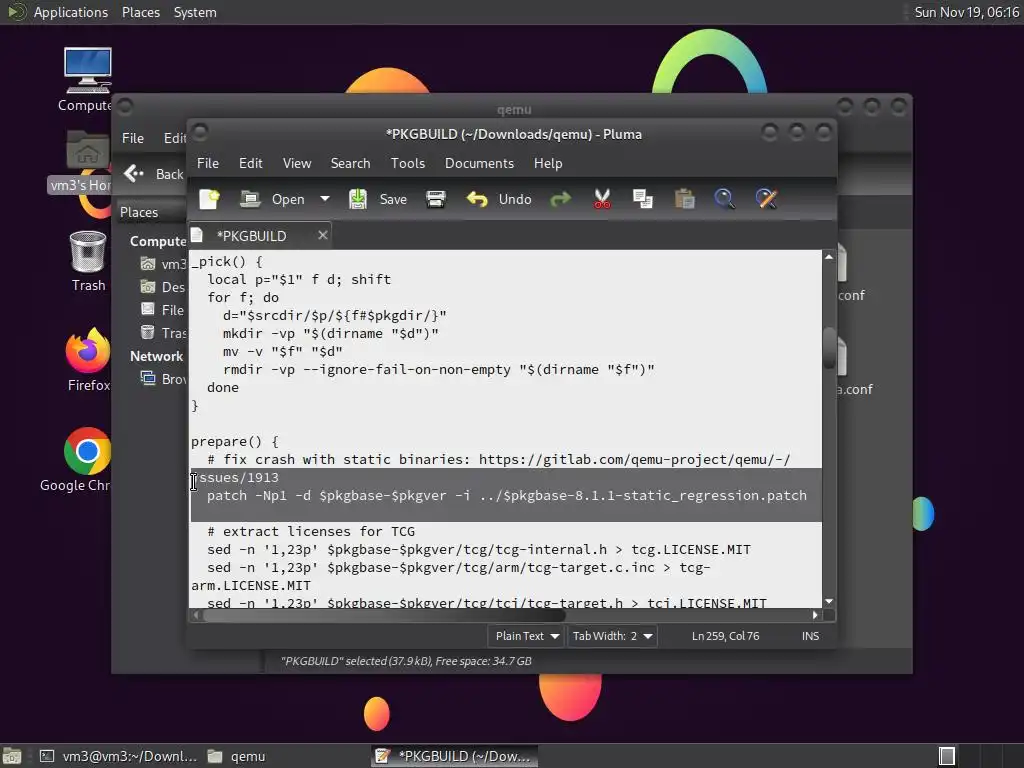This screenshot has height=768, width=1024.
Task: Click the 'done' line in editor
Action: [x=223, y=388]
